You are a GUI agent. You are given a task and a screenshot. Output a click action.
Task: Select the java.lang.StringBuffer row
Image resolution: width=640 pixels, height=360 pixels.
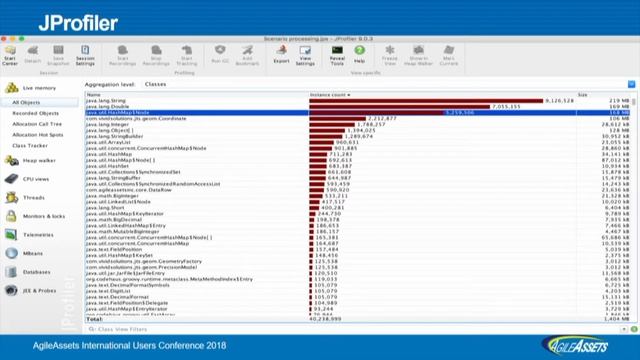click(358, 178)
